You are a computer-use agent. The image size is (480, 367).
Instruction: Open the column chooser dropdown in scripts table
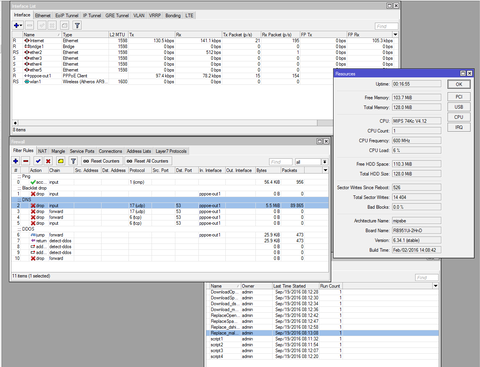[435, 286]
